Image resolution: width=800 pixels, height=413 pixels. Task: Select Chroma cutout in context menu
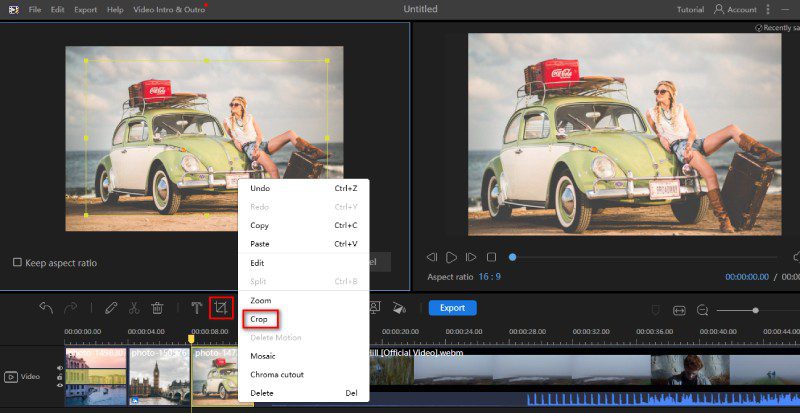277,374
